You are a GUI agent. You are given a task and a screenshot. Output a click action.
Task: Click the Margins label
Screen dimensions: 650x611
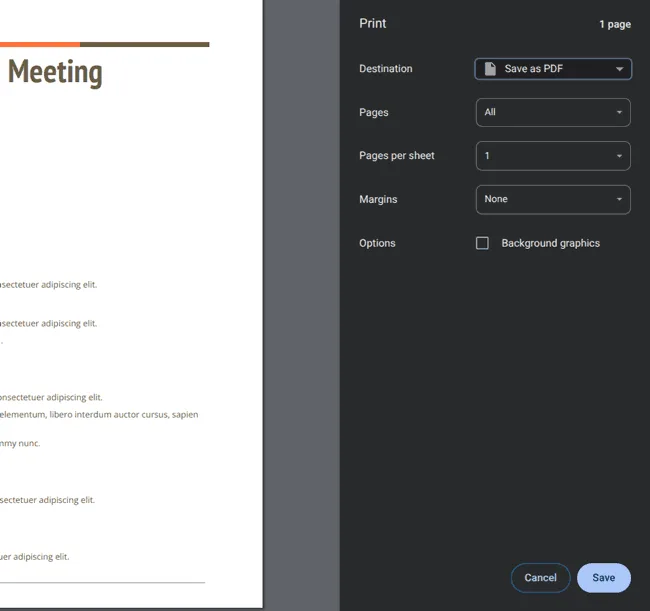pyautogui.click(x=378, y=200)
